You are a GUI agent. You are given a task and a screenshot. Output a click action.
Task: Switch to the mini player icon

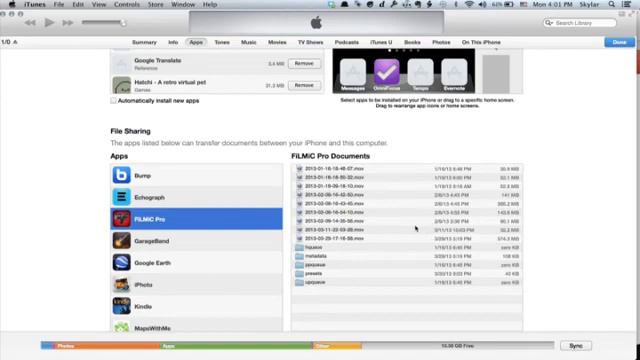(622, 14)
